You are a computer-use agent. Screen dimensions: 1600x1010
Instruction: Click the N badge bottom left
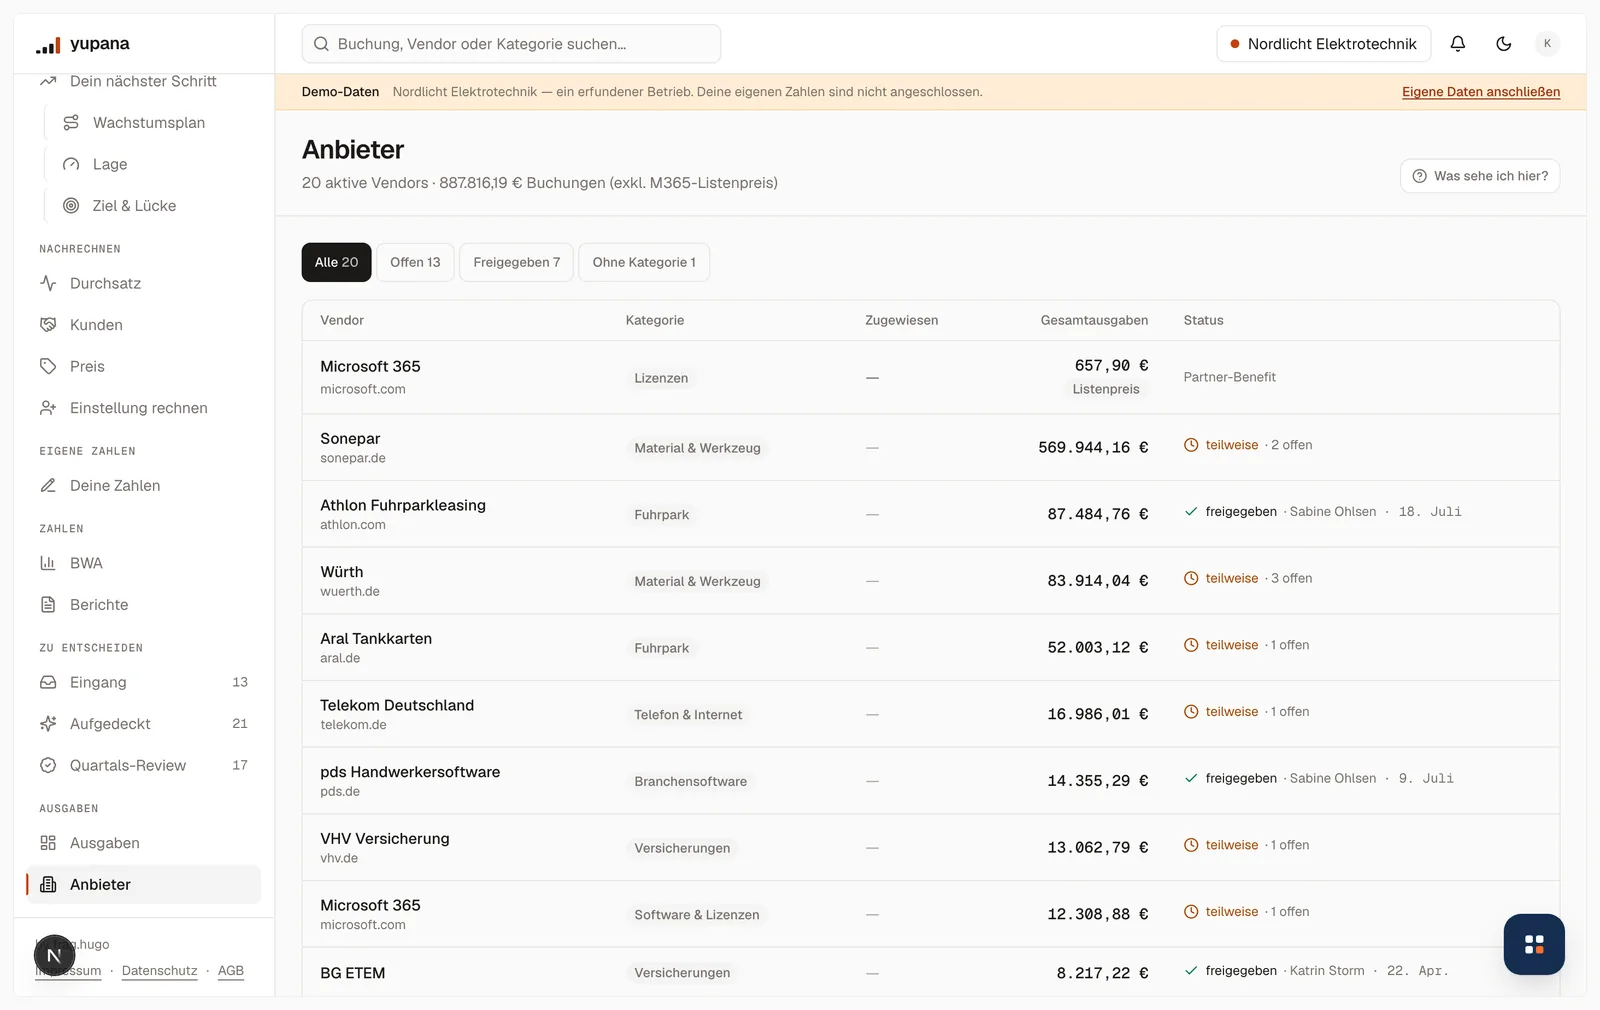coord(55,956)
